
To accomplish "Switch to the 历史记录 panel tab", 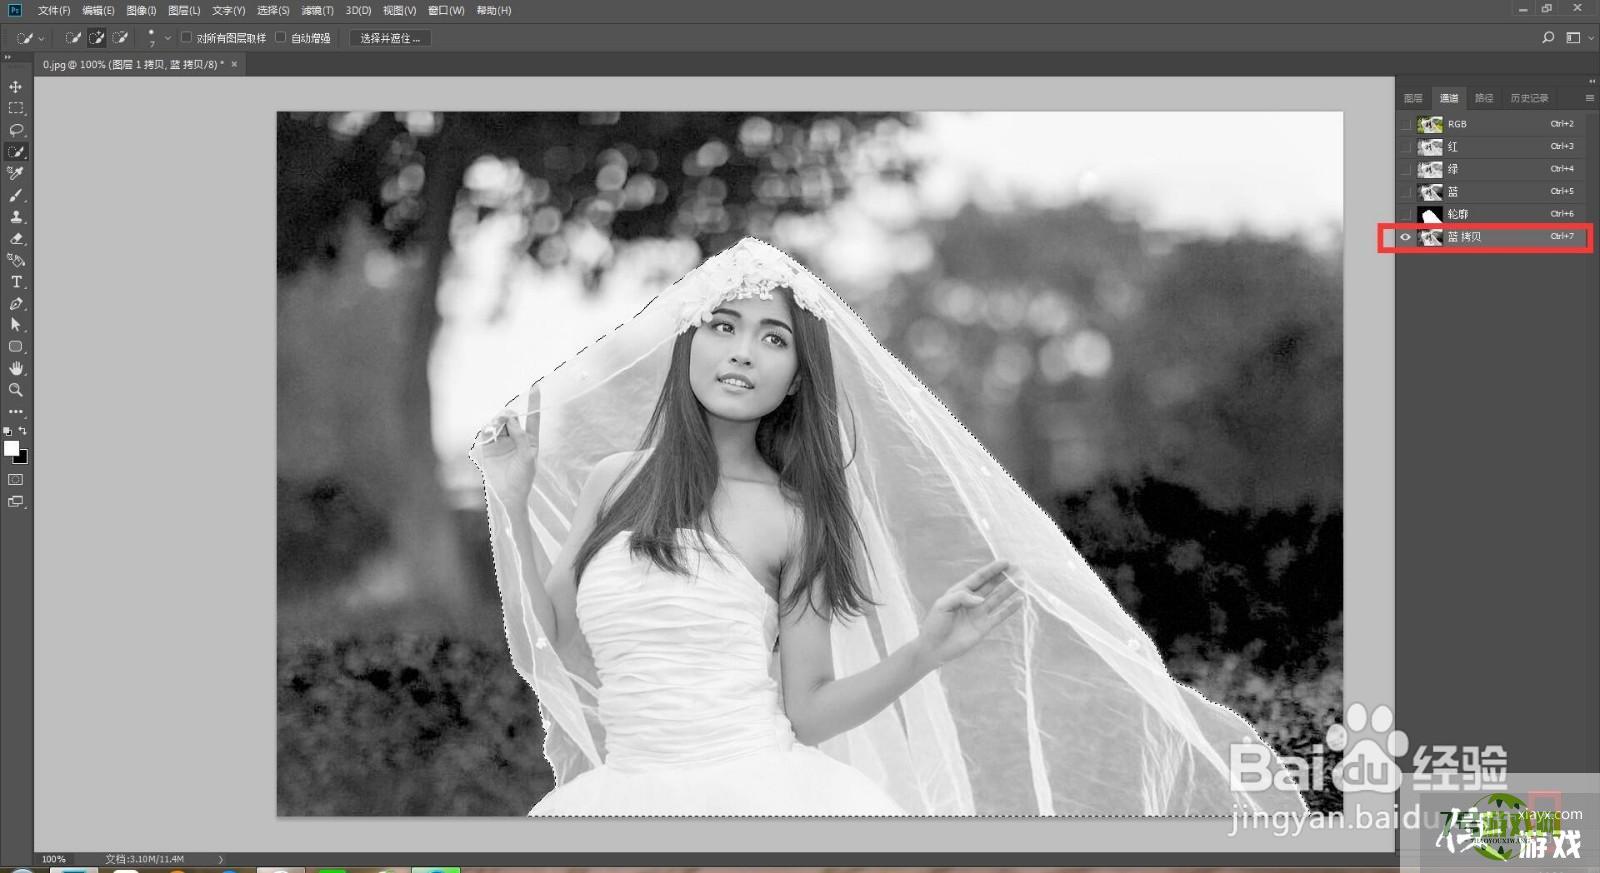I will [1529, 98].
